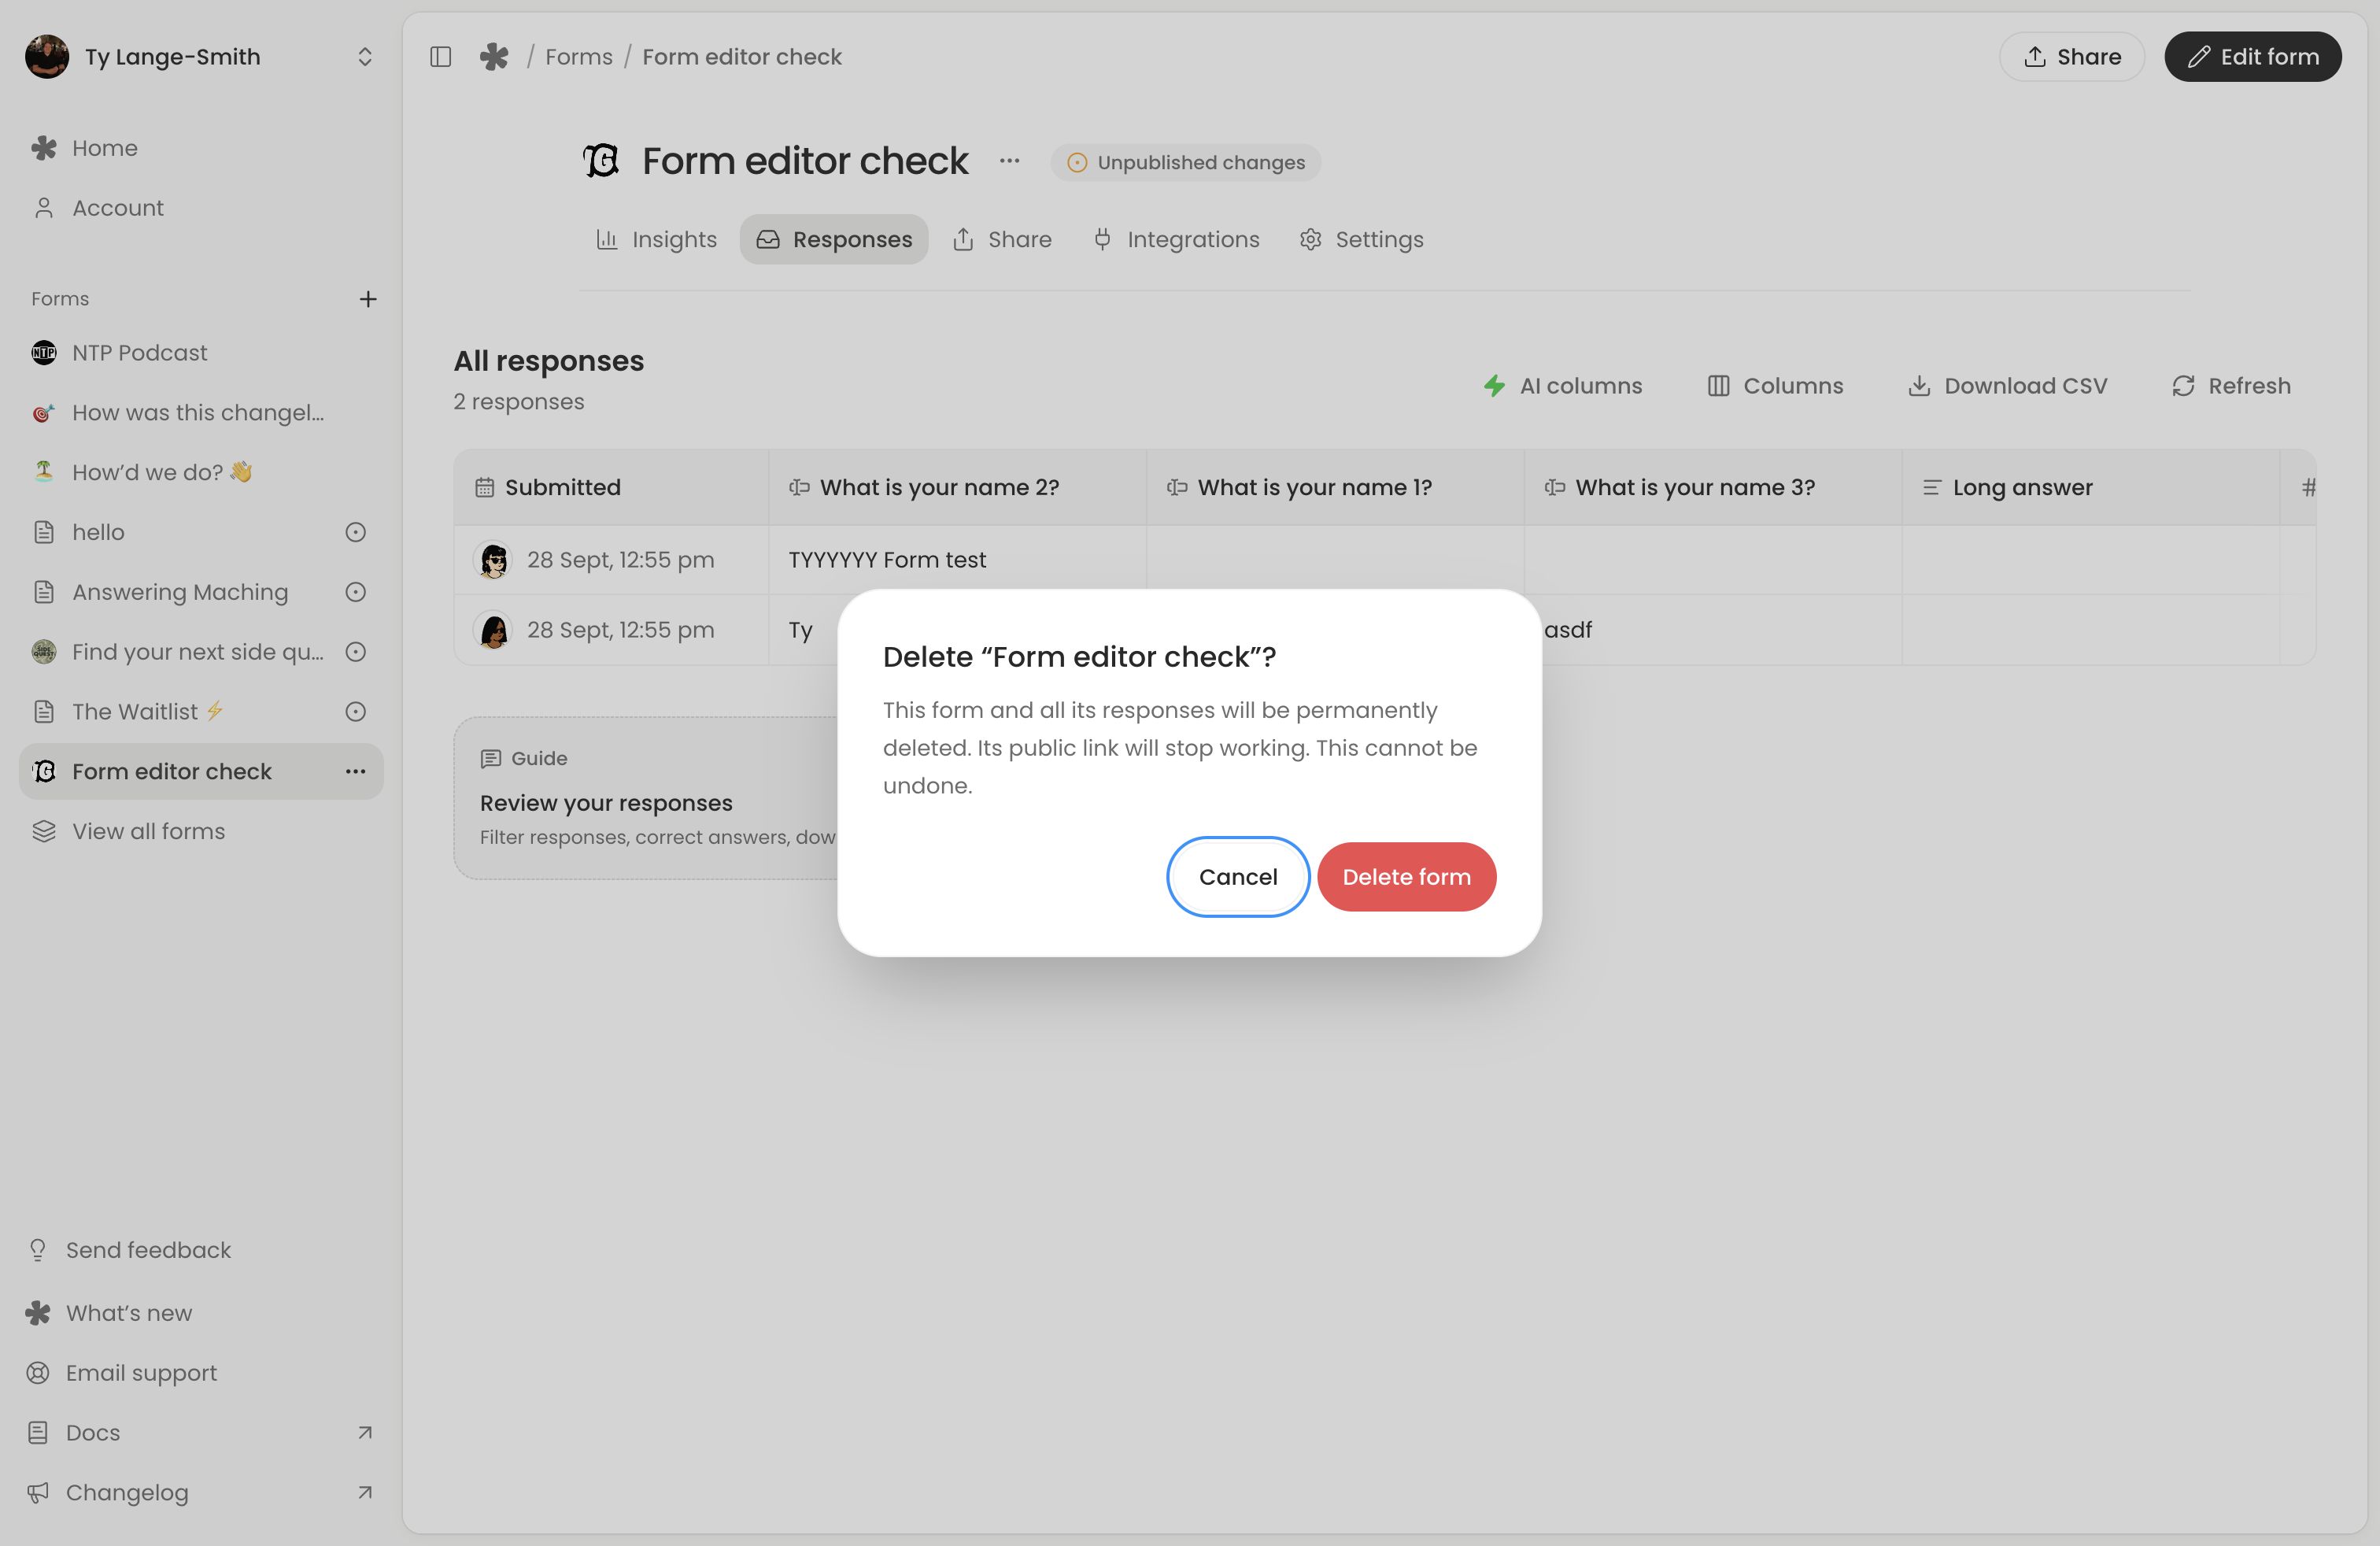Cancel the delete form dialog
The height and width of the screenshot is (1546, 2380).
point(1238,877)
